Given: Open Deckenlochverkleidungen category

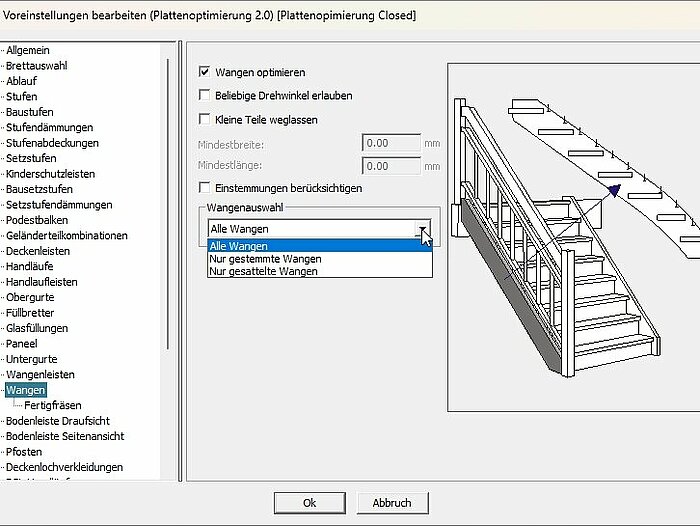Looking at the screenshot, I should [x=64, y=467].
